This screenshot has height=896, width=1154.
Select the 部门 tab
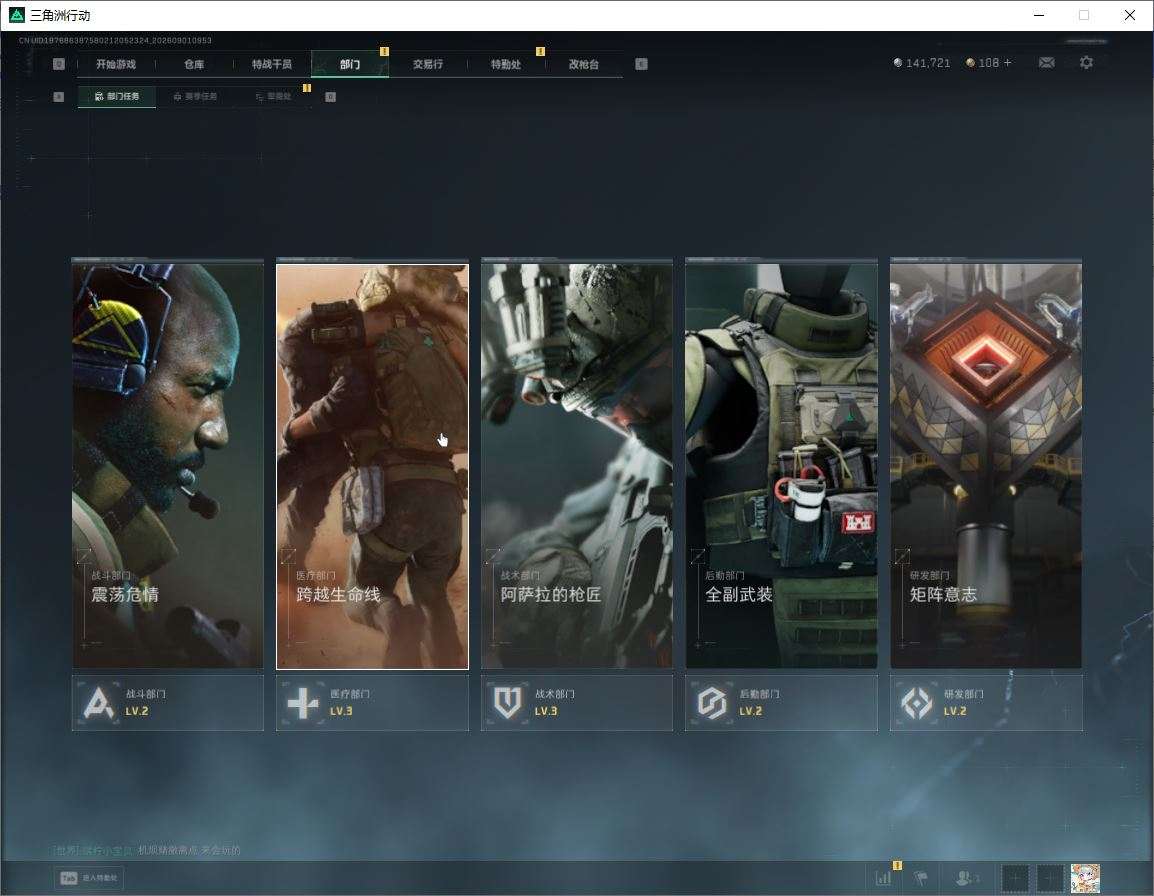click(x=350, y=64)
